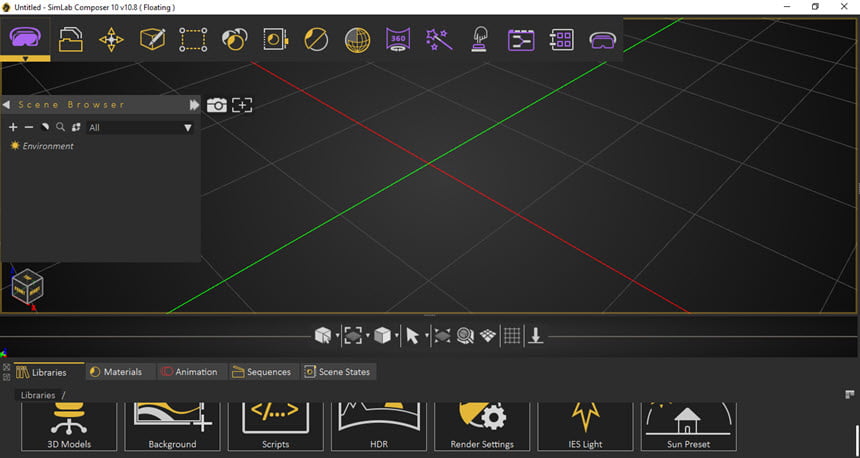Select the Transform move-arrows tool
This screenshot has height=458, width=860.
tap(111, 40)
